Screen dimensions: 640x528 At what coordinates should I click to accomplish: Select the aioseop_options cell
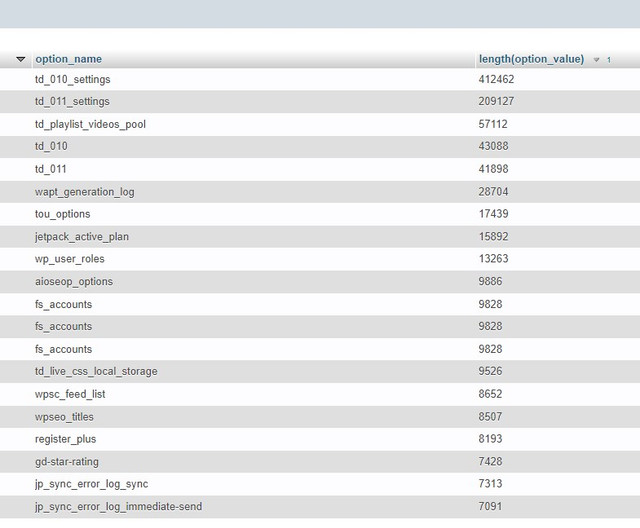pyautogui.click(x=74, y=282)
